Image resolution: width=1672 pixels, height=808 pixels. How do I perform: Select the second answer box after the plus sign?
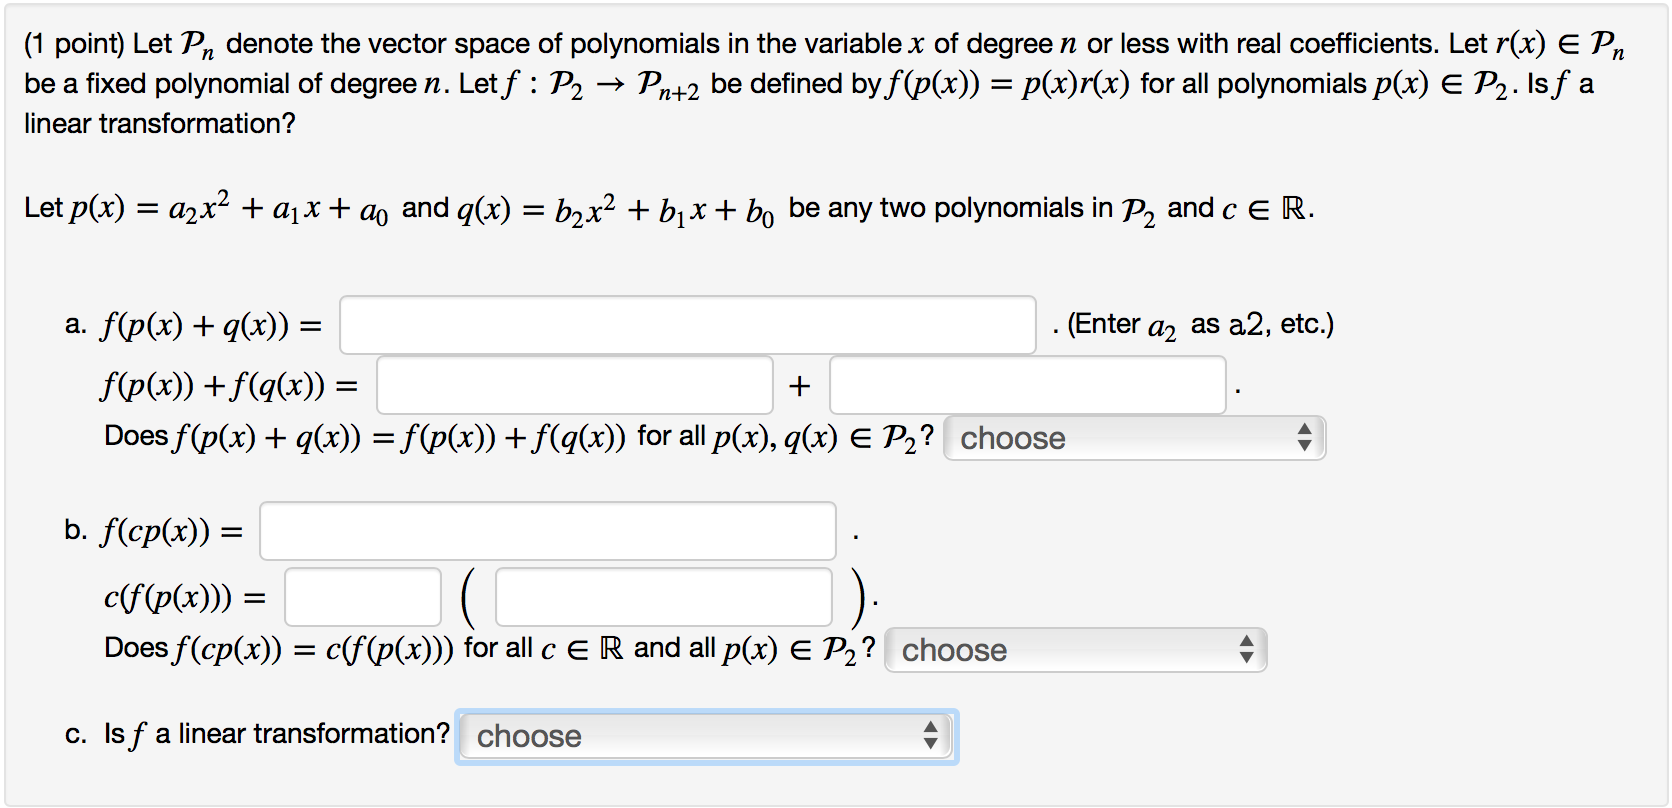1026,385
